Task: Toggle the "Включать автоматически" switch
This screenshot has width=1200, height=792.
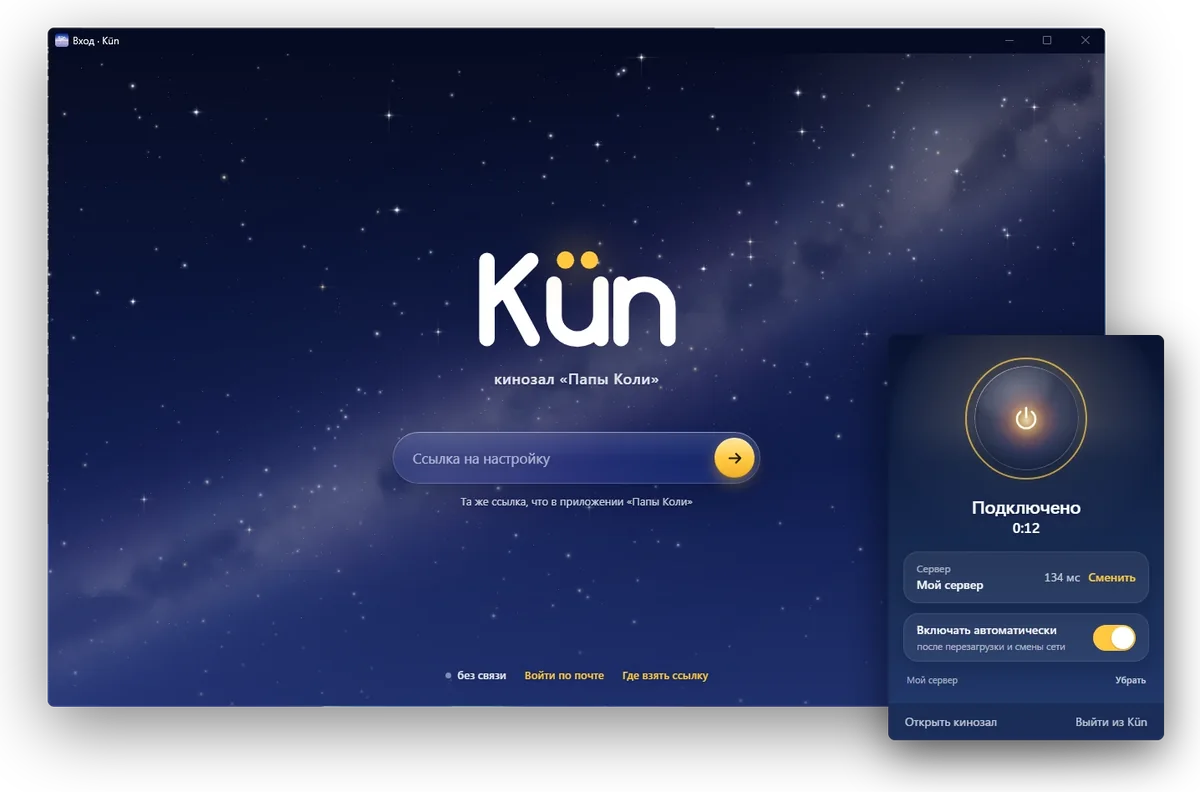Action: (1114, 638)
